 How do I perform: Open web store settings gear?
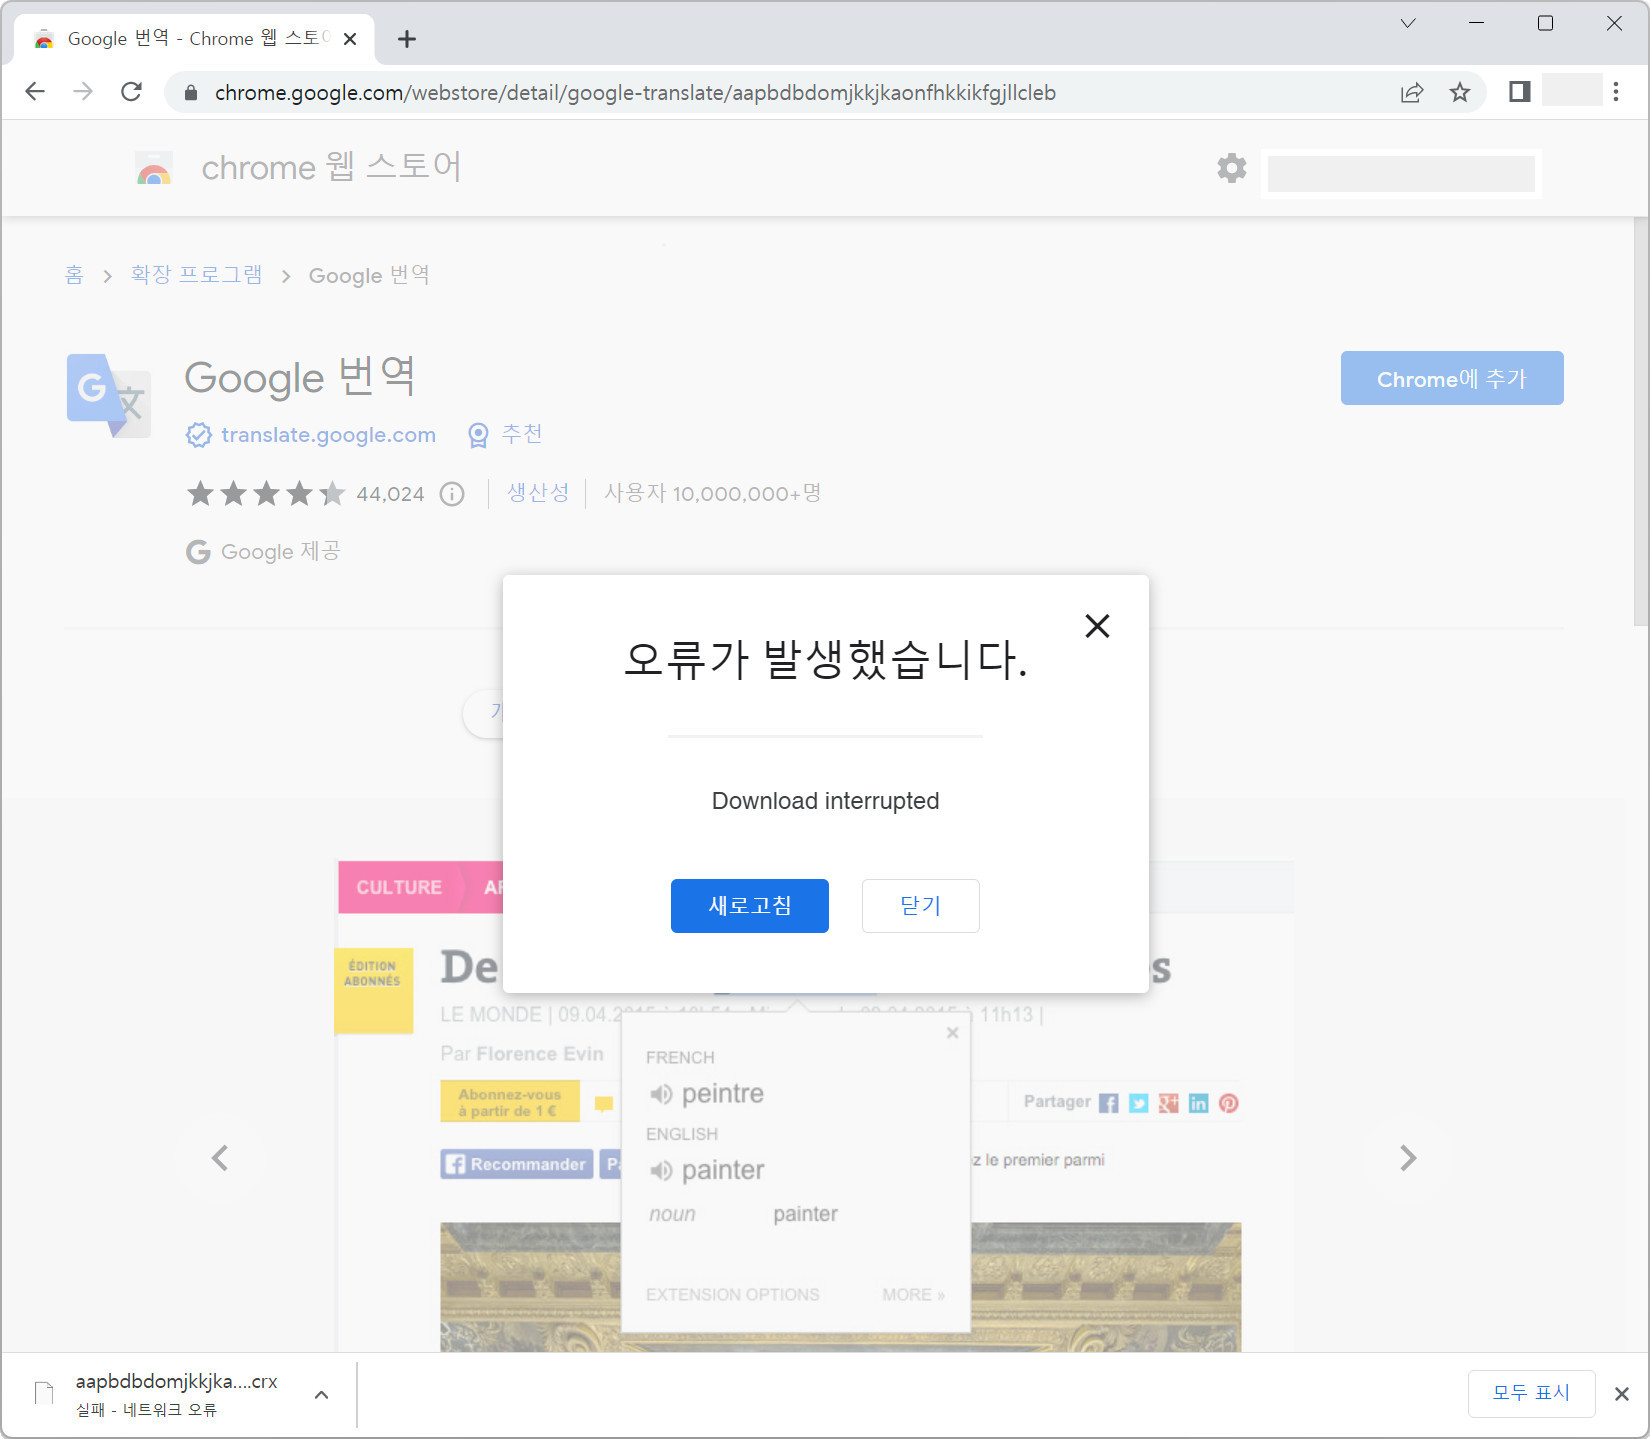click(x=1232, y=168)
